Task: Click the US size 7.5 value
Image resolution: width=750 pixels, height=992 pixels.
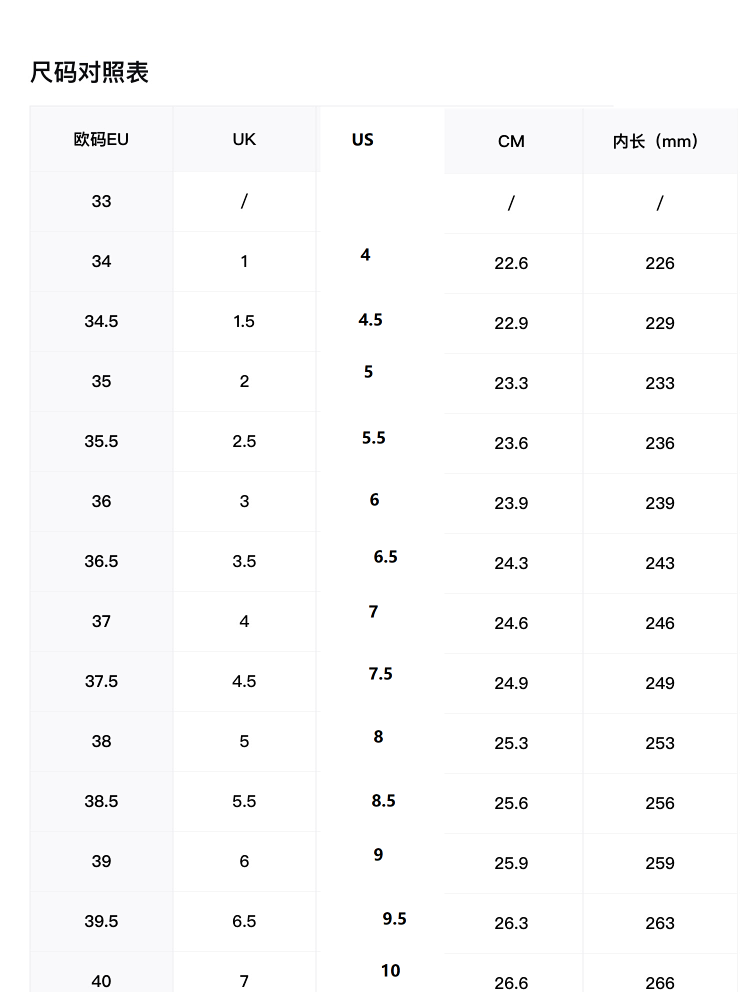Action: [x=380, y=674]
